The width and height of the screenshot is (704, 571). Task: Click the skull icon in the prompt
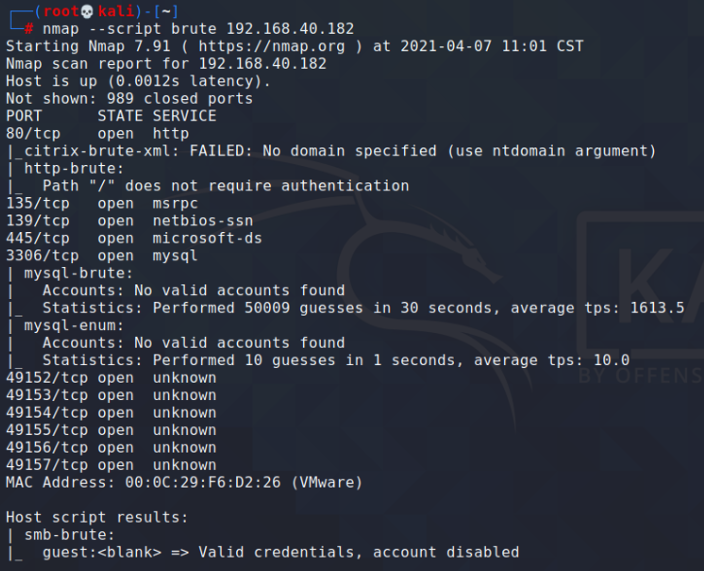point(87,11)
